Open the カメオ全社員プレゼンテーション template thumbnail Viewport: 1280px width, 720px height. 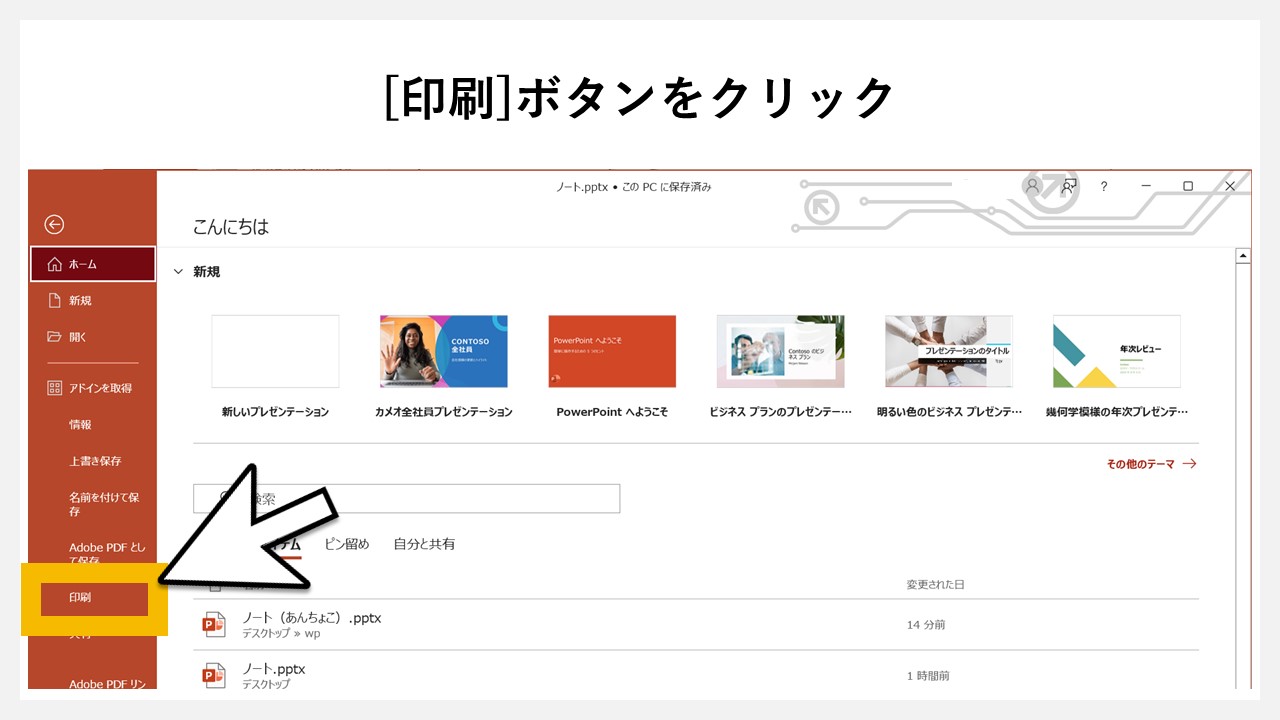point(444,351)
